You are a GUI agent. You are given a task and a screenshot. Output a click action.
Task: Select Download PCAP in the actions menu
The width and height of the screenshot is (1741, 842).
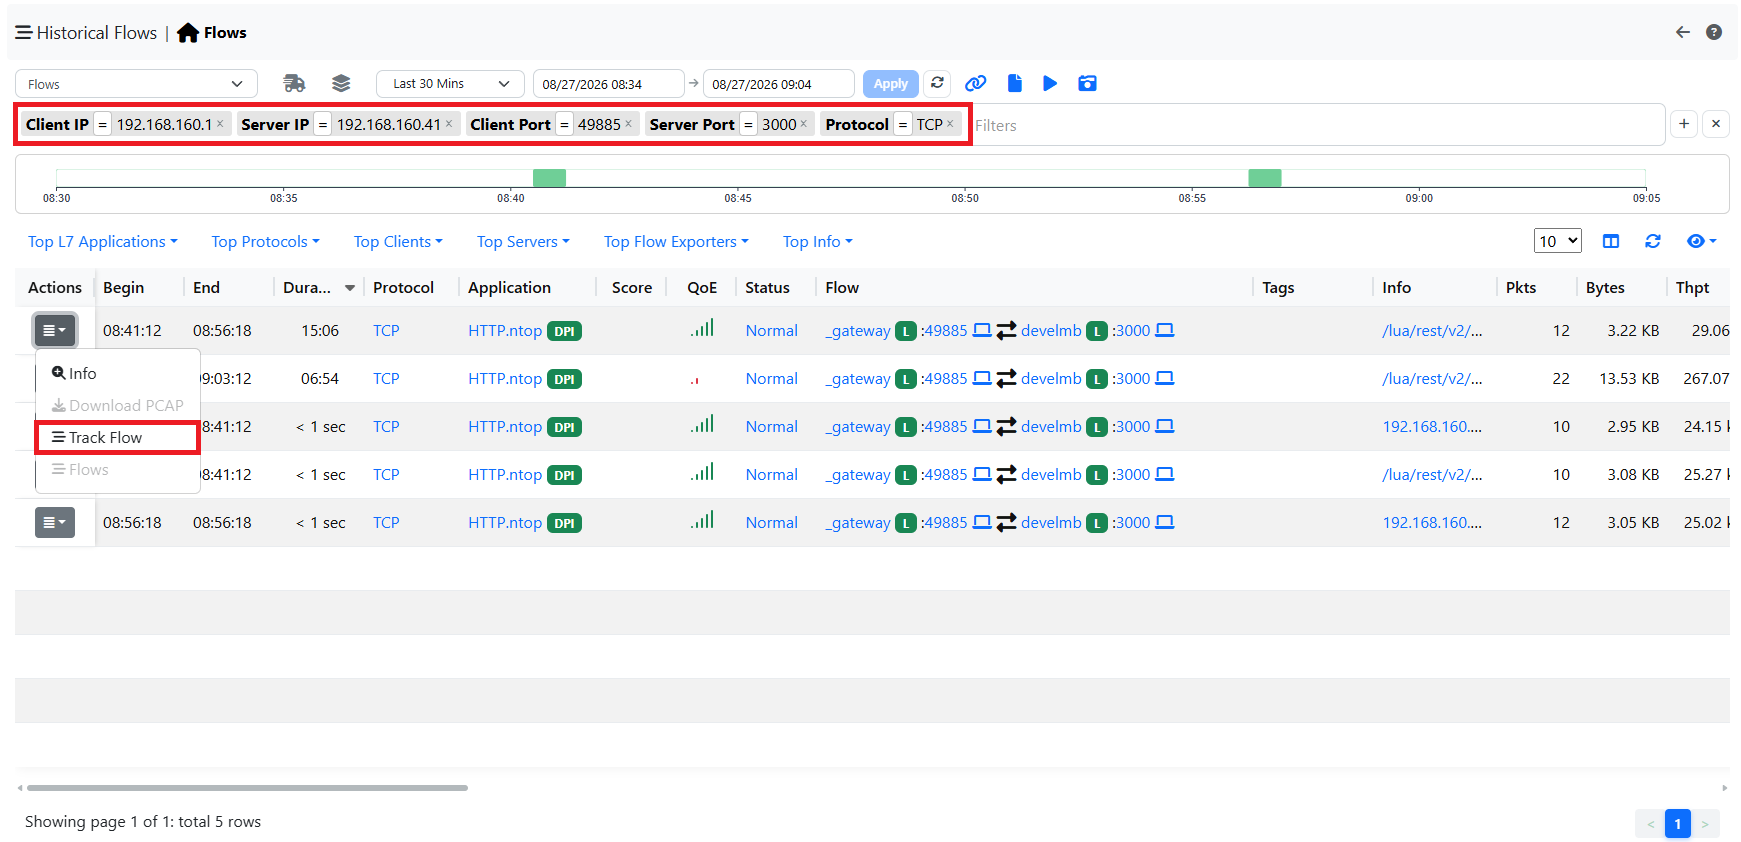(x=118, y=405)
